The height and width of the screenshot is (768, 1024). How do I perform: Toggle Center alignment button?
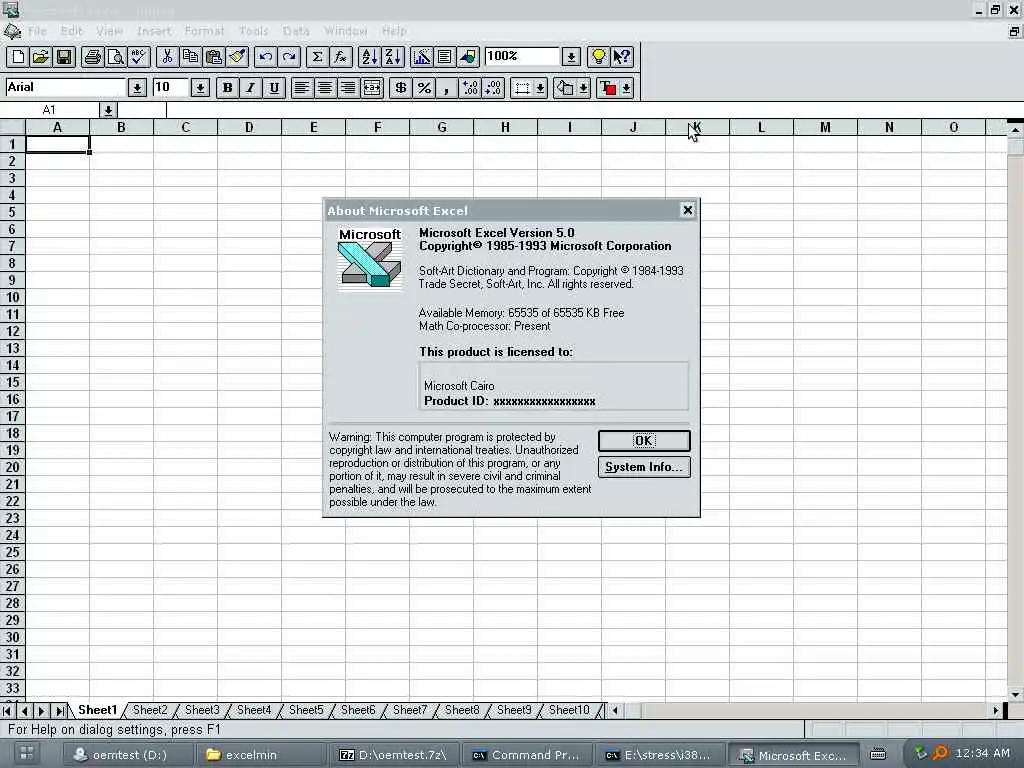coord(325,88)
